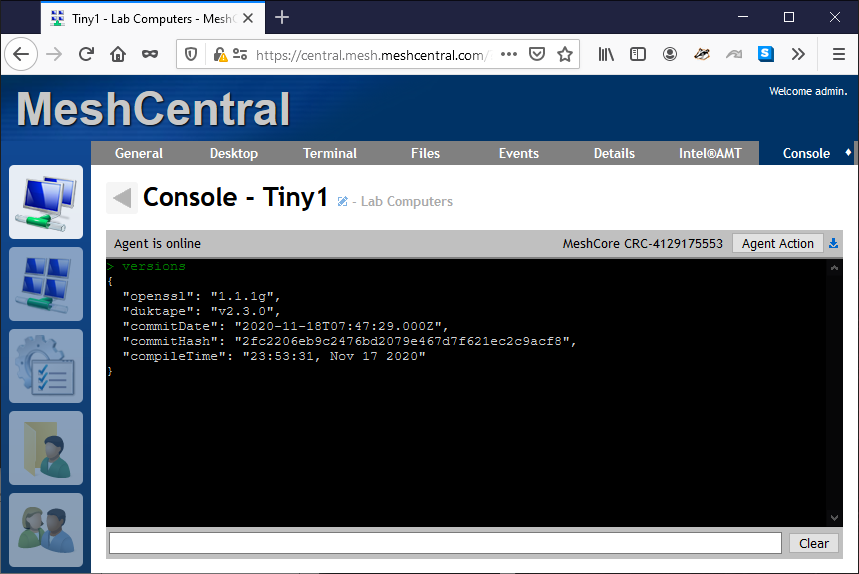Click the MeshCore CRC-4129175553 text
Screen dimensions: 859x574
point(643,244)
